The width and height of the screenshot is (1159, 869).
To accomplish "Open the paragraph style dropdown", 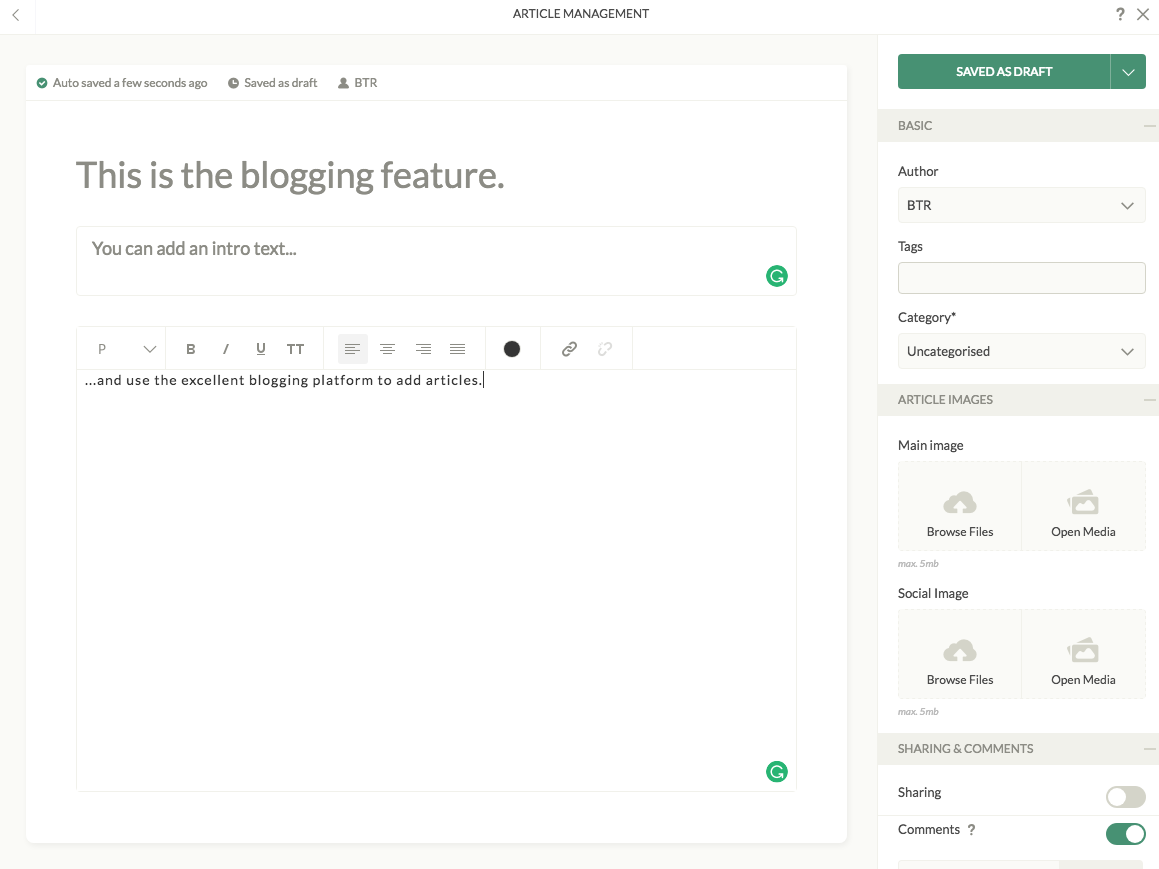I will tap(126, 349).
